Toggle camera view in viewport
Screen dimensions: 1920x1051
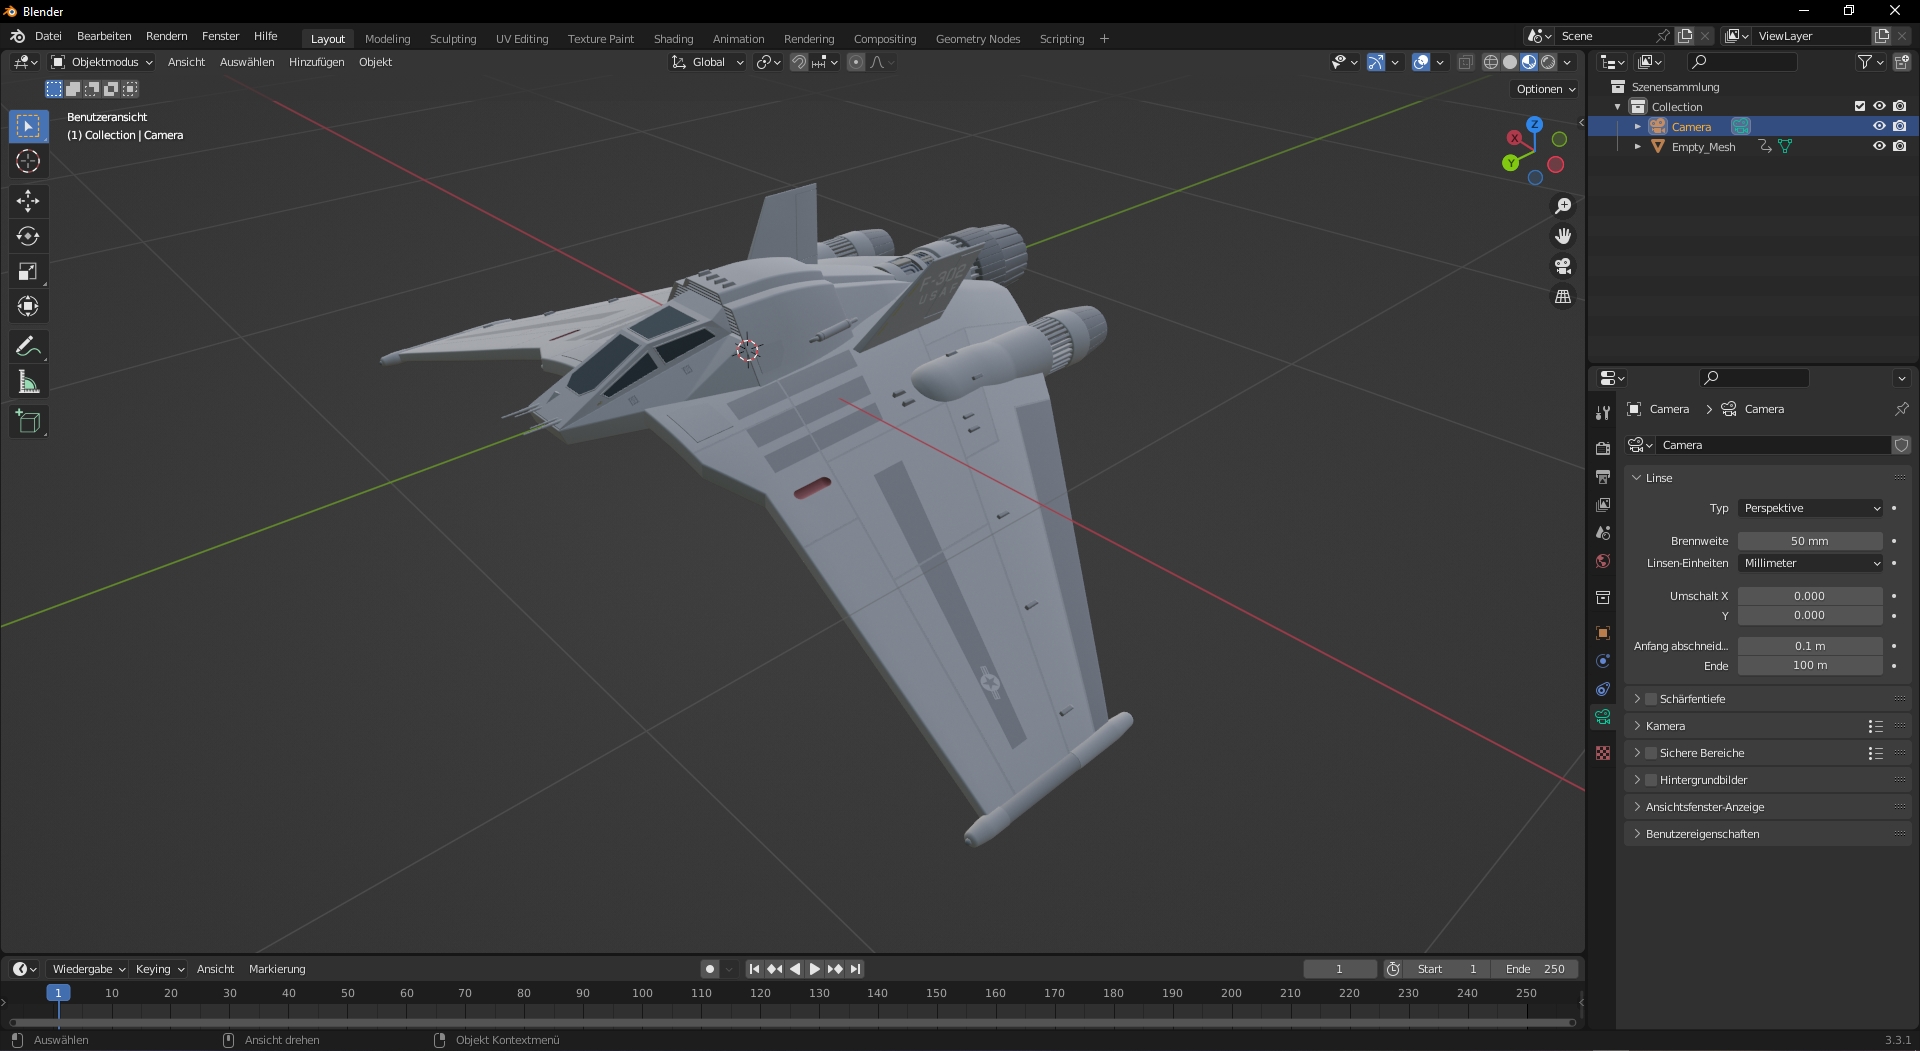(x=1562, y=267)
